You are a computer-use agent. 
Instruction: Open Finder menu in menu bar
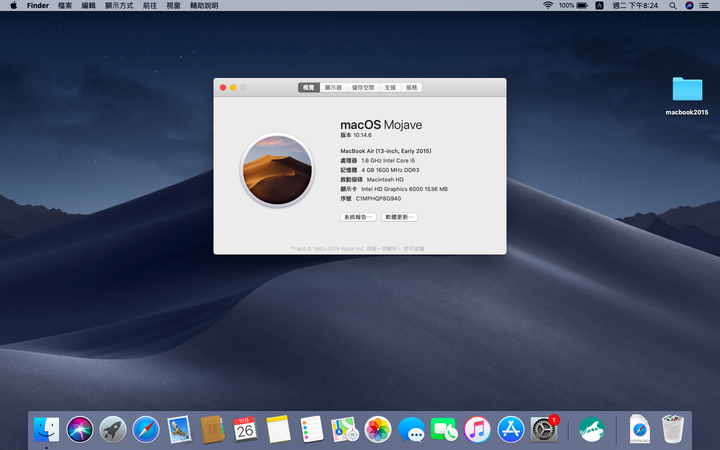tap(38, 6)
